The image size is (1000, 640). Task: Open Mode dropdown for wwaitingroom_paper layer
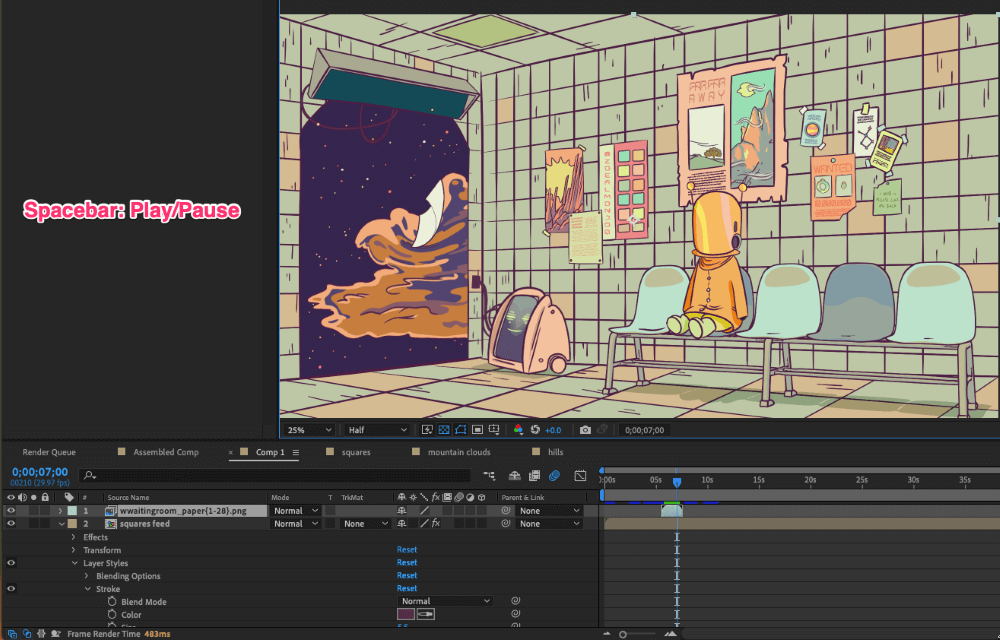pyautogui.click(x=295, y=511)
